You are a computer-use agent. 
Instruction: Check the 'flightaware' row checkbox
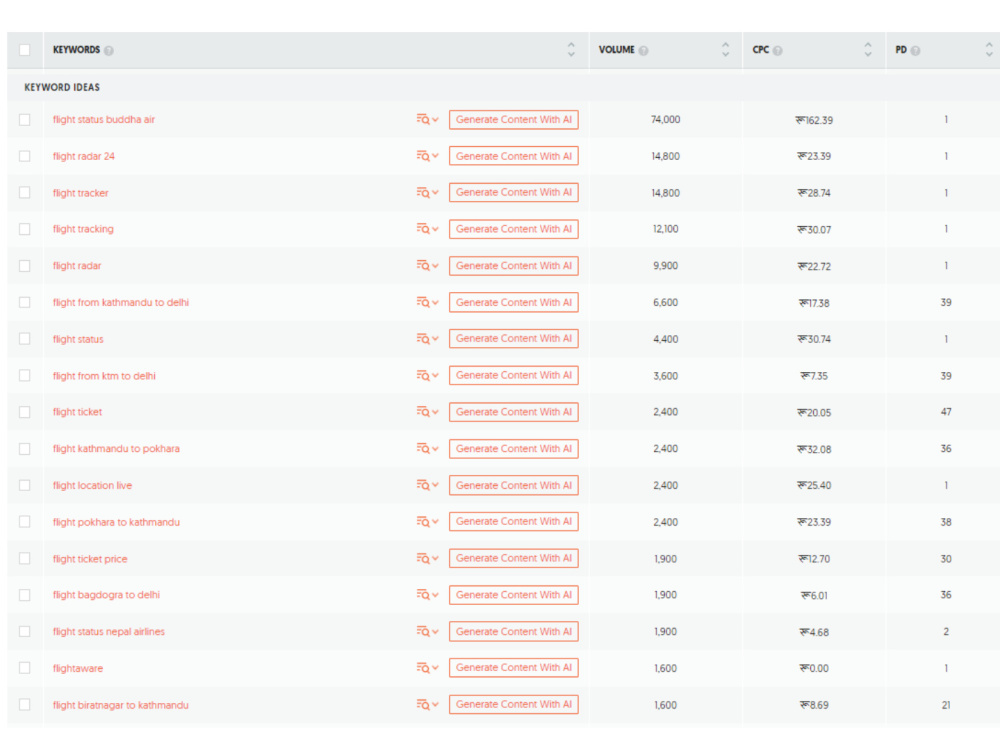25,668
